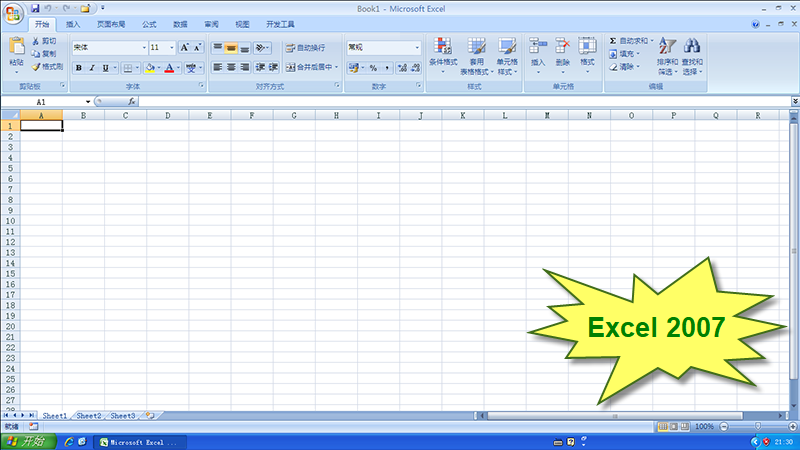Toggle bold formatting (B)
This screenshot has width=800, height=450.
[x=79, y=68]
